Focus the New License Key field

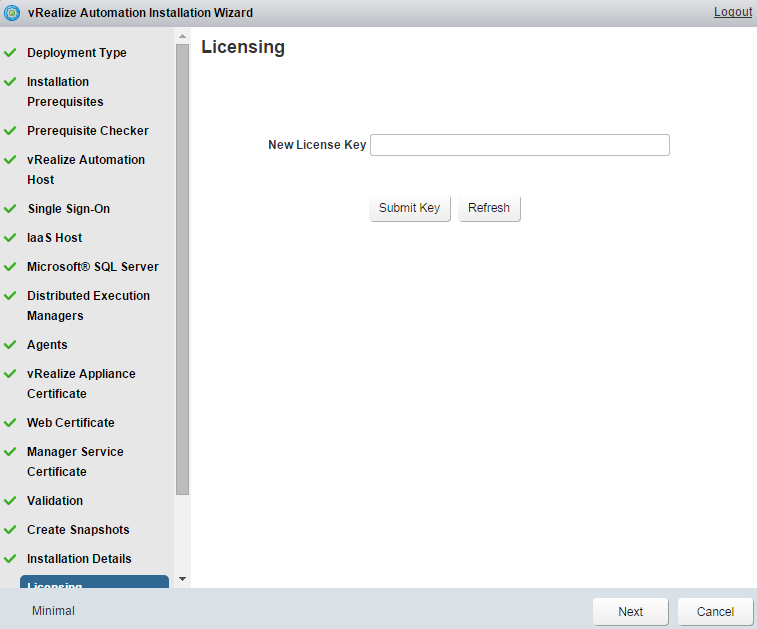519,145
